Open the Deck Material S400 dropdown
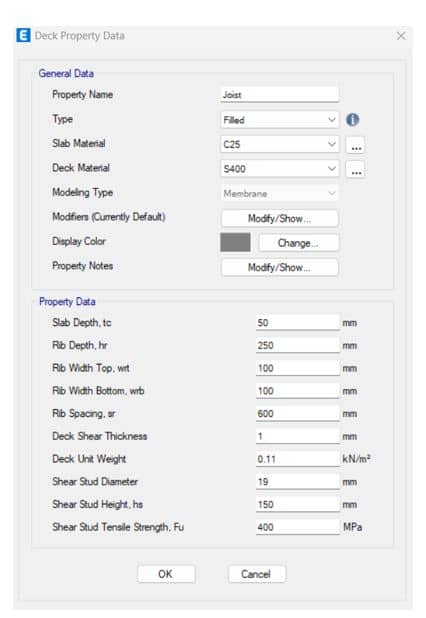This screenshot has height=618, width=426. coord(279,169)
